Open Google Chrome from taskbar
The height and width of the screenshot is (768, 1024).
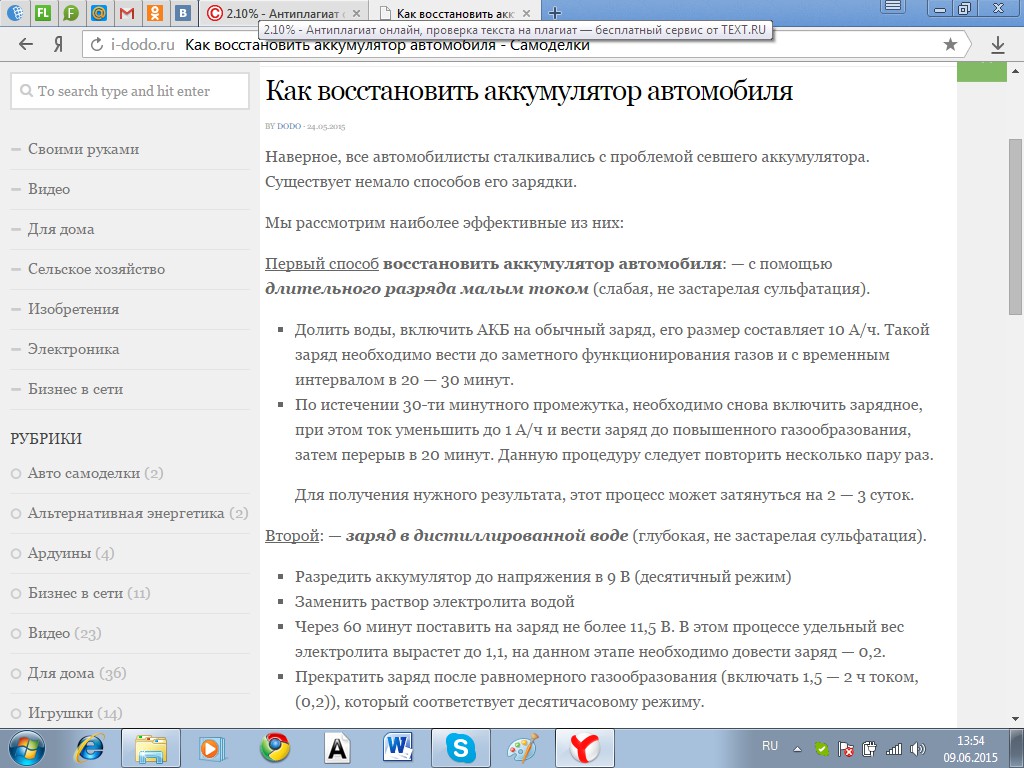tap(275, 748)
